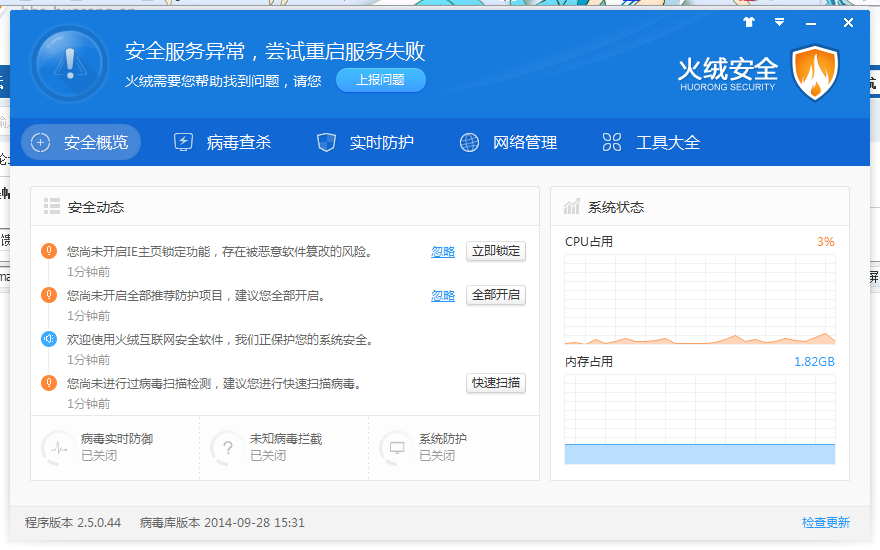
Task: Click the system status bar chart icon
Action: [572, 207]
